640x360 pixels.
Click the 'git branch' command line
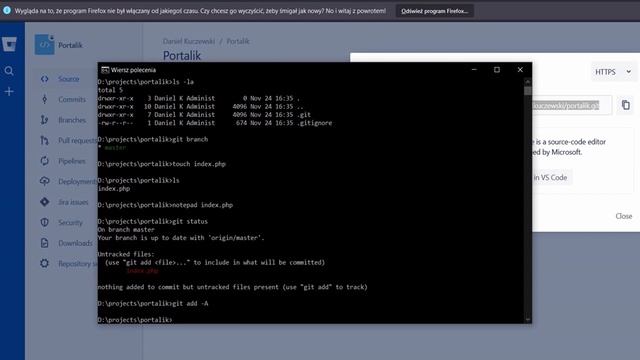[153, 139]
